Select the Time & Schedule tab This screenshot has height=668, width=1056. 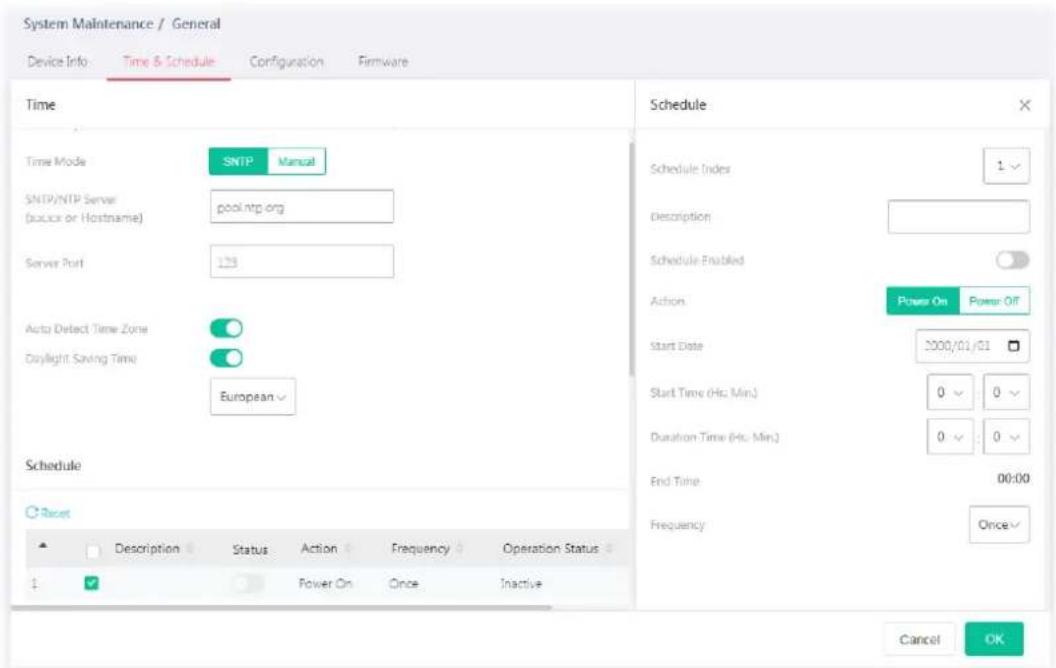[x=168, y=61]
